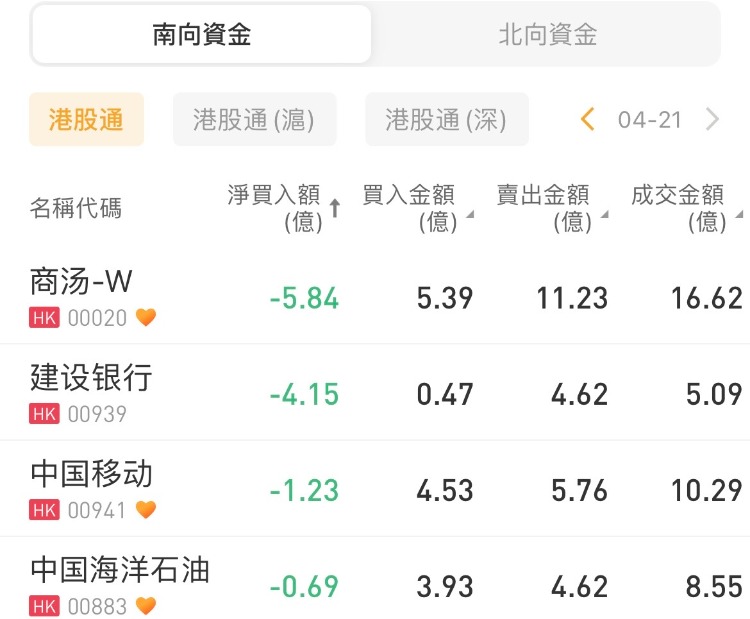This screenshot has height=619, width=750.
Task: Open the 中国海洋石油 stock row
Action: [375, 579]
